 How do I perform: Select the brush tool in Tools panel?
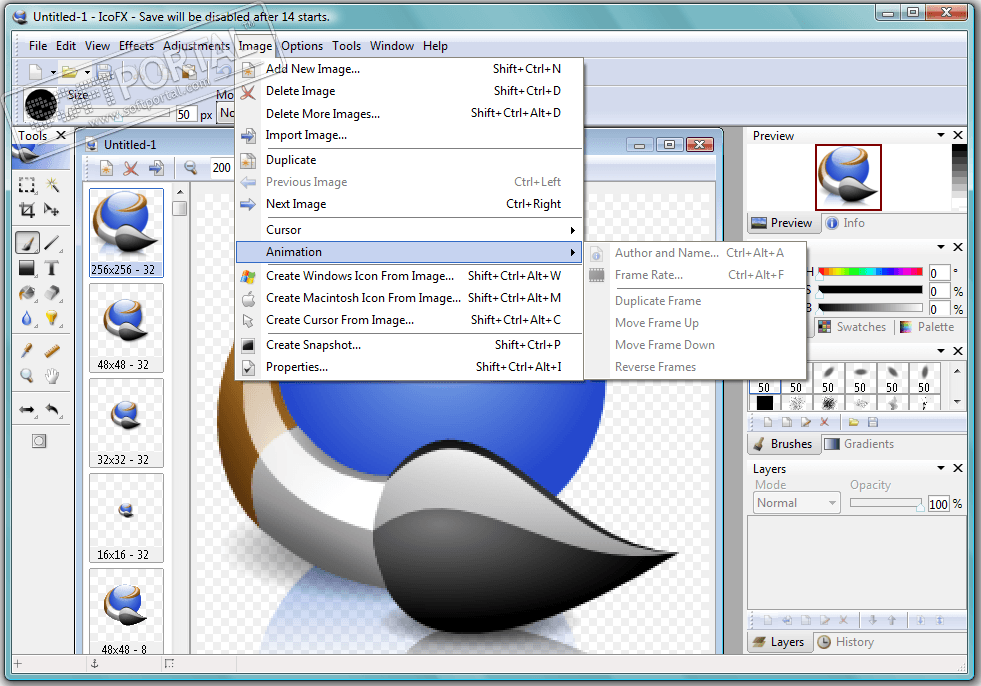tap(27, 243)
